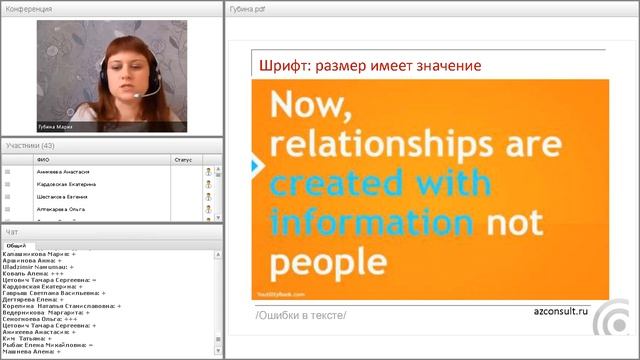Click the user icon beside Аптекарева Ольга
The width and height of the screenshot is (640, 360).
coord(209,209)
